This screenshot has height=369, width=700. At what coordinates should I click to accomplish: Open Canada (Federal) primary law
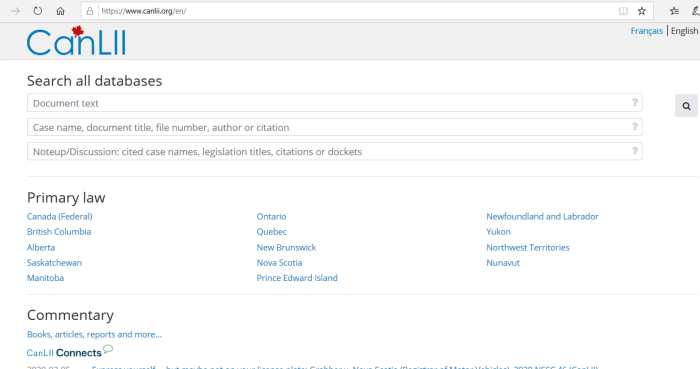pyautogui.click(x=59, y=216)
